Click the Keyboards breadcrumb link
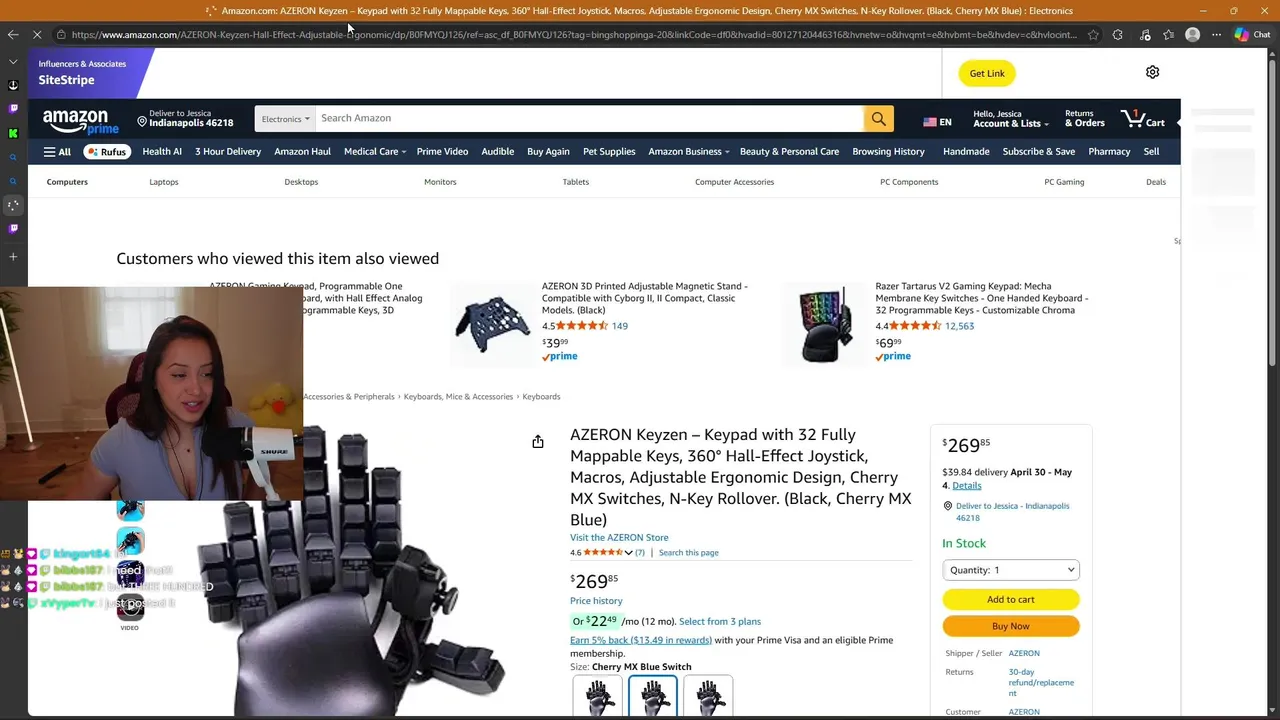This screenshot has width=1280, height=720. coord(541,397)
